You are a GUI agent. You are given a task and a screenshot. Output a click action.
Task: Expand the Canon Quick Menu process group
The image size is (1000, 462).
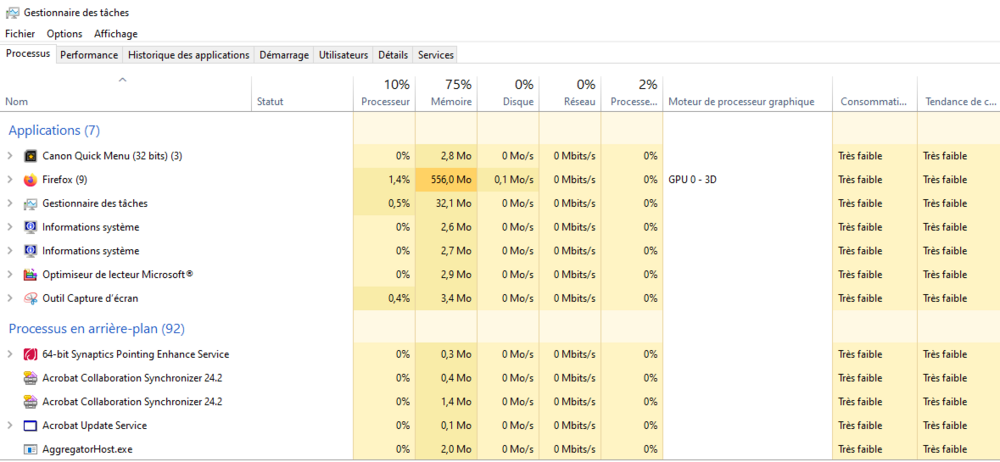click(10, 156)
